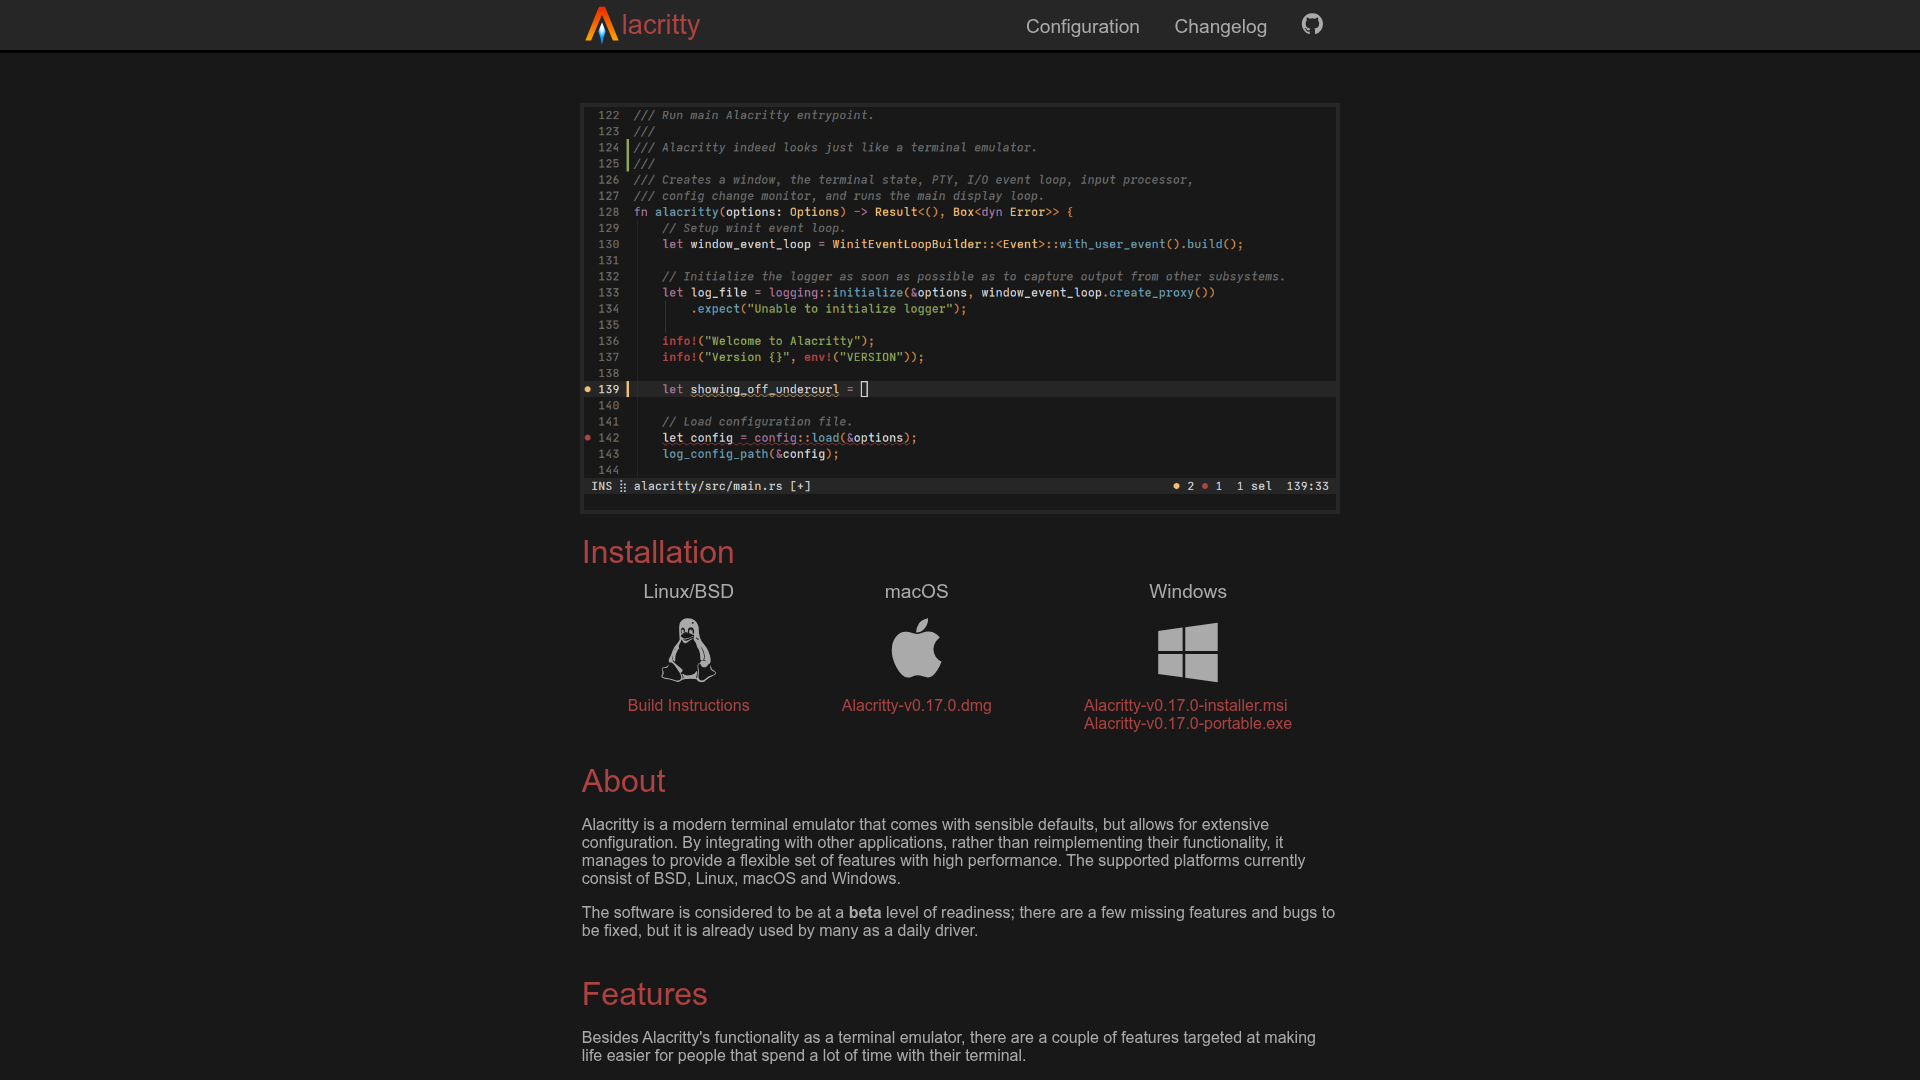Open the Configuration page
1920x1080 pixels.
(1082, 26)
